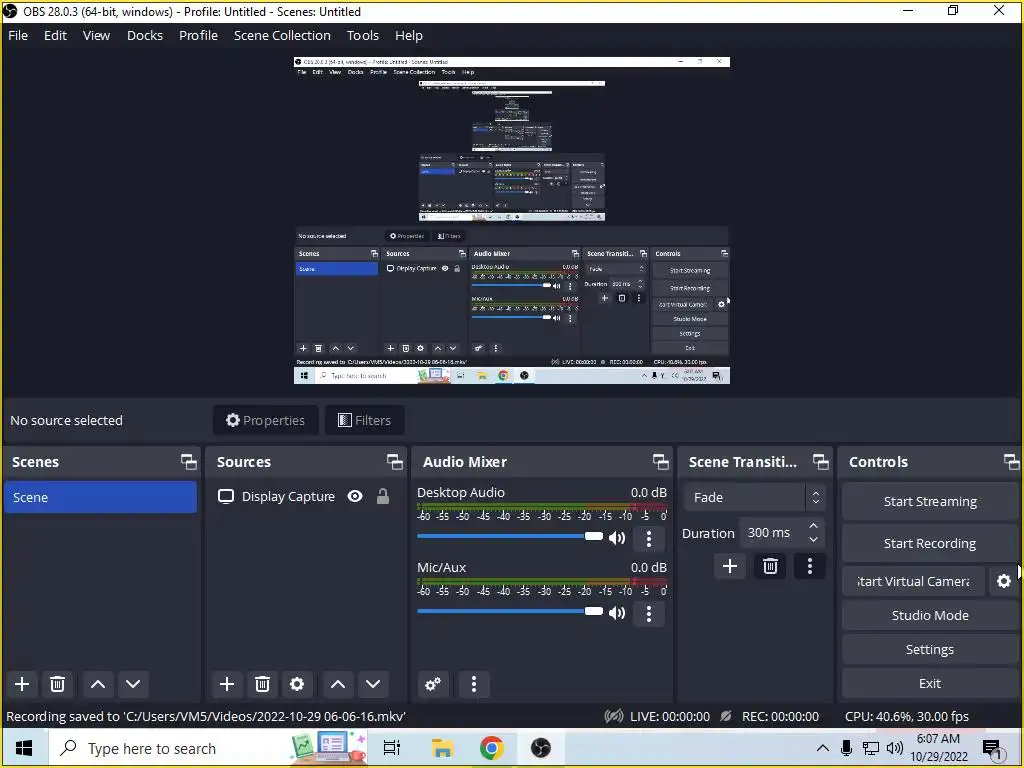Screen dimensions: 1024x768
Task: Open the Docks menu
Action: point(144,35)
